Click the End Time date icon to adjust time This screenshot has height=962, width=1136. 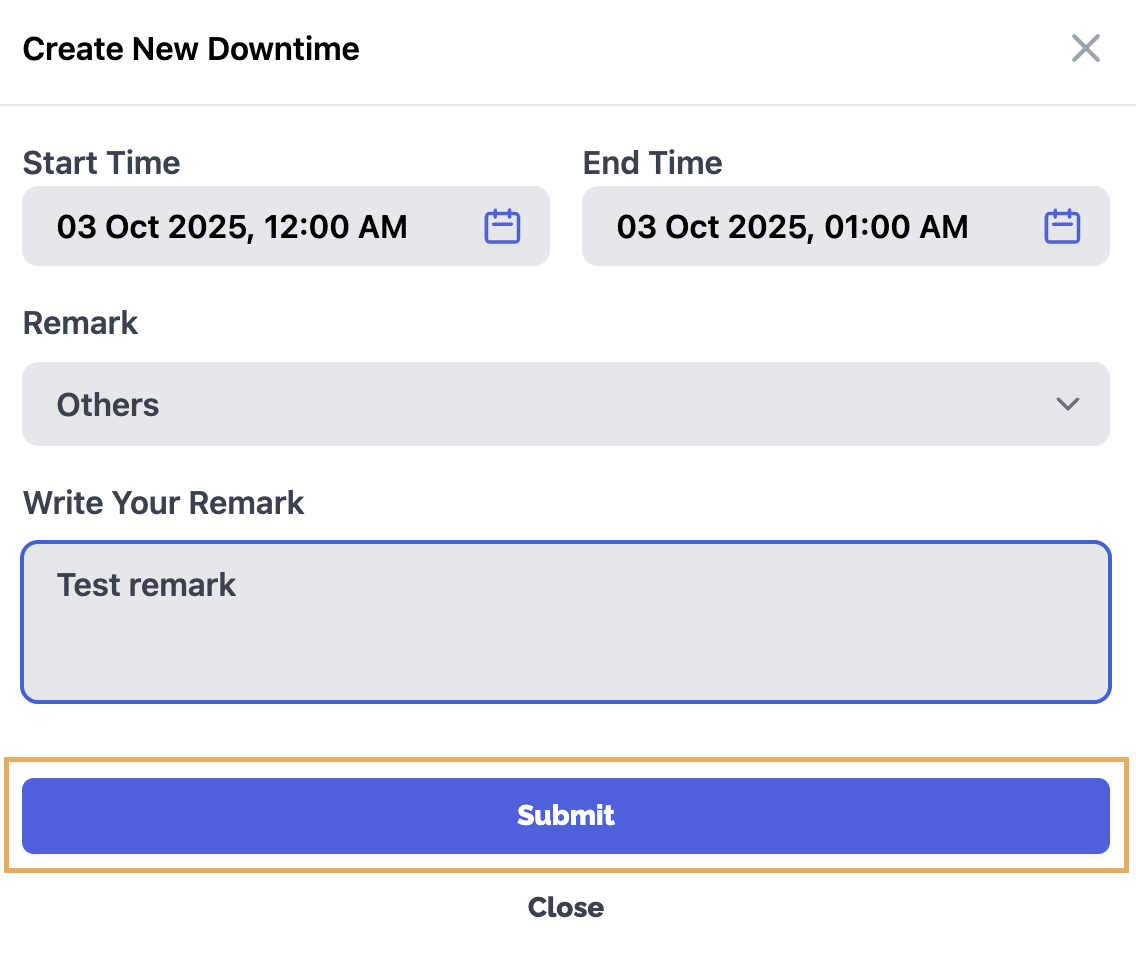point(1063,226)
